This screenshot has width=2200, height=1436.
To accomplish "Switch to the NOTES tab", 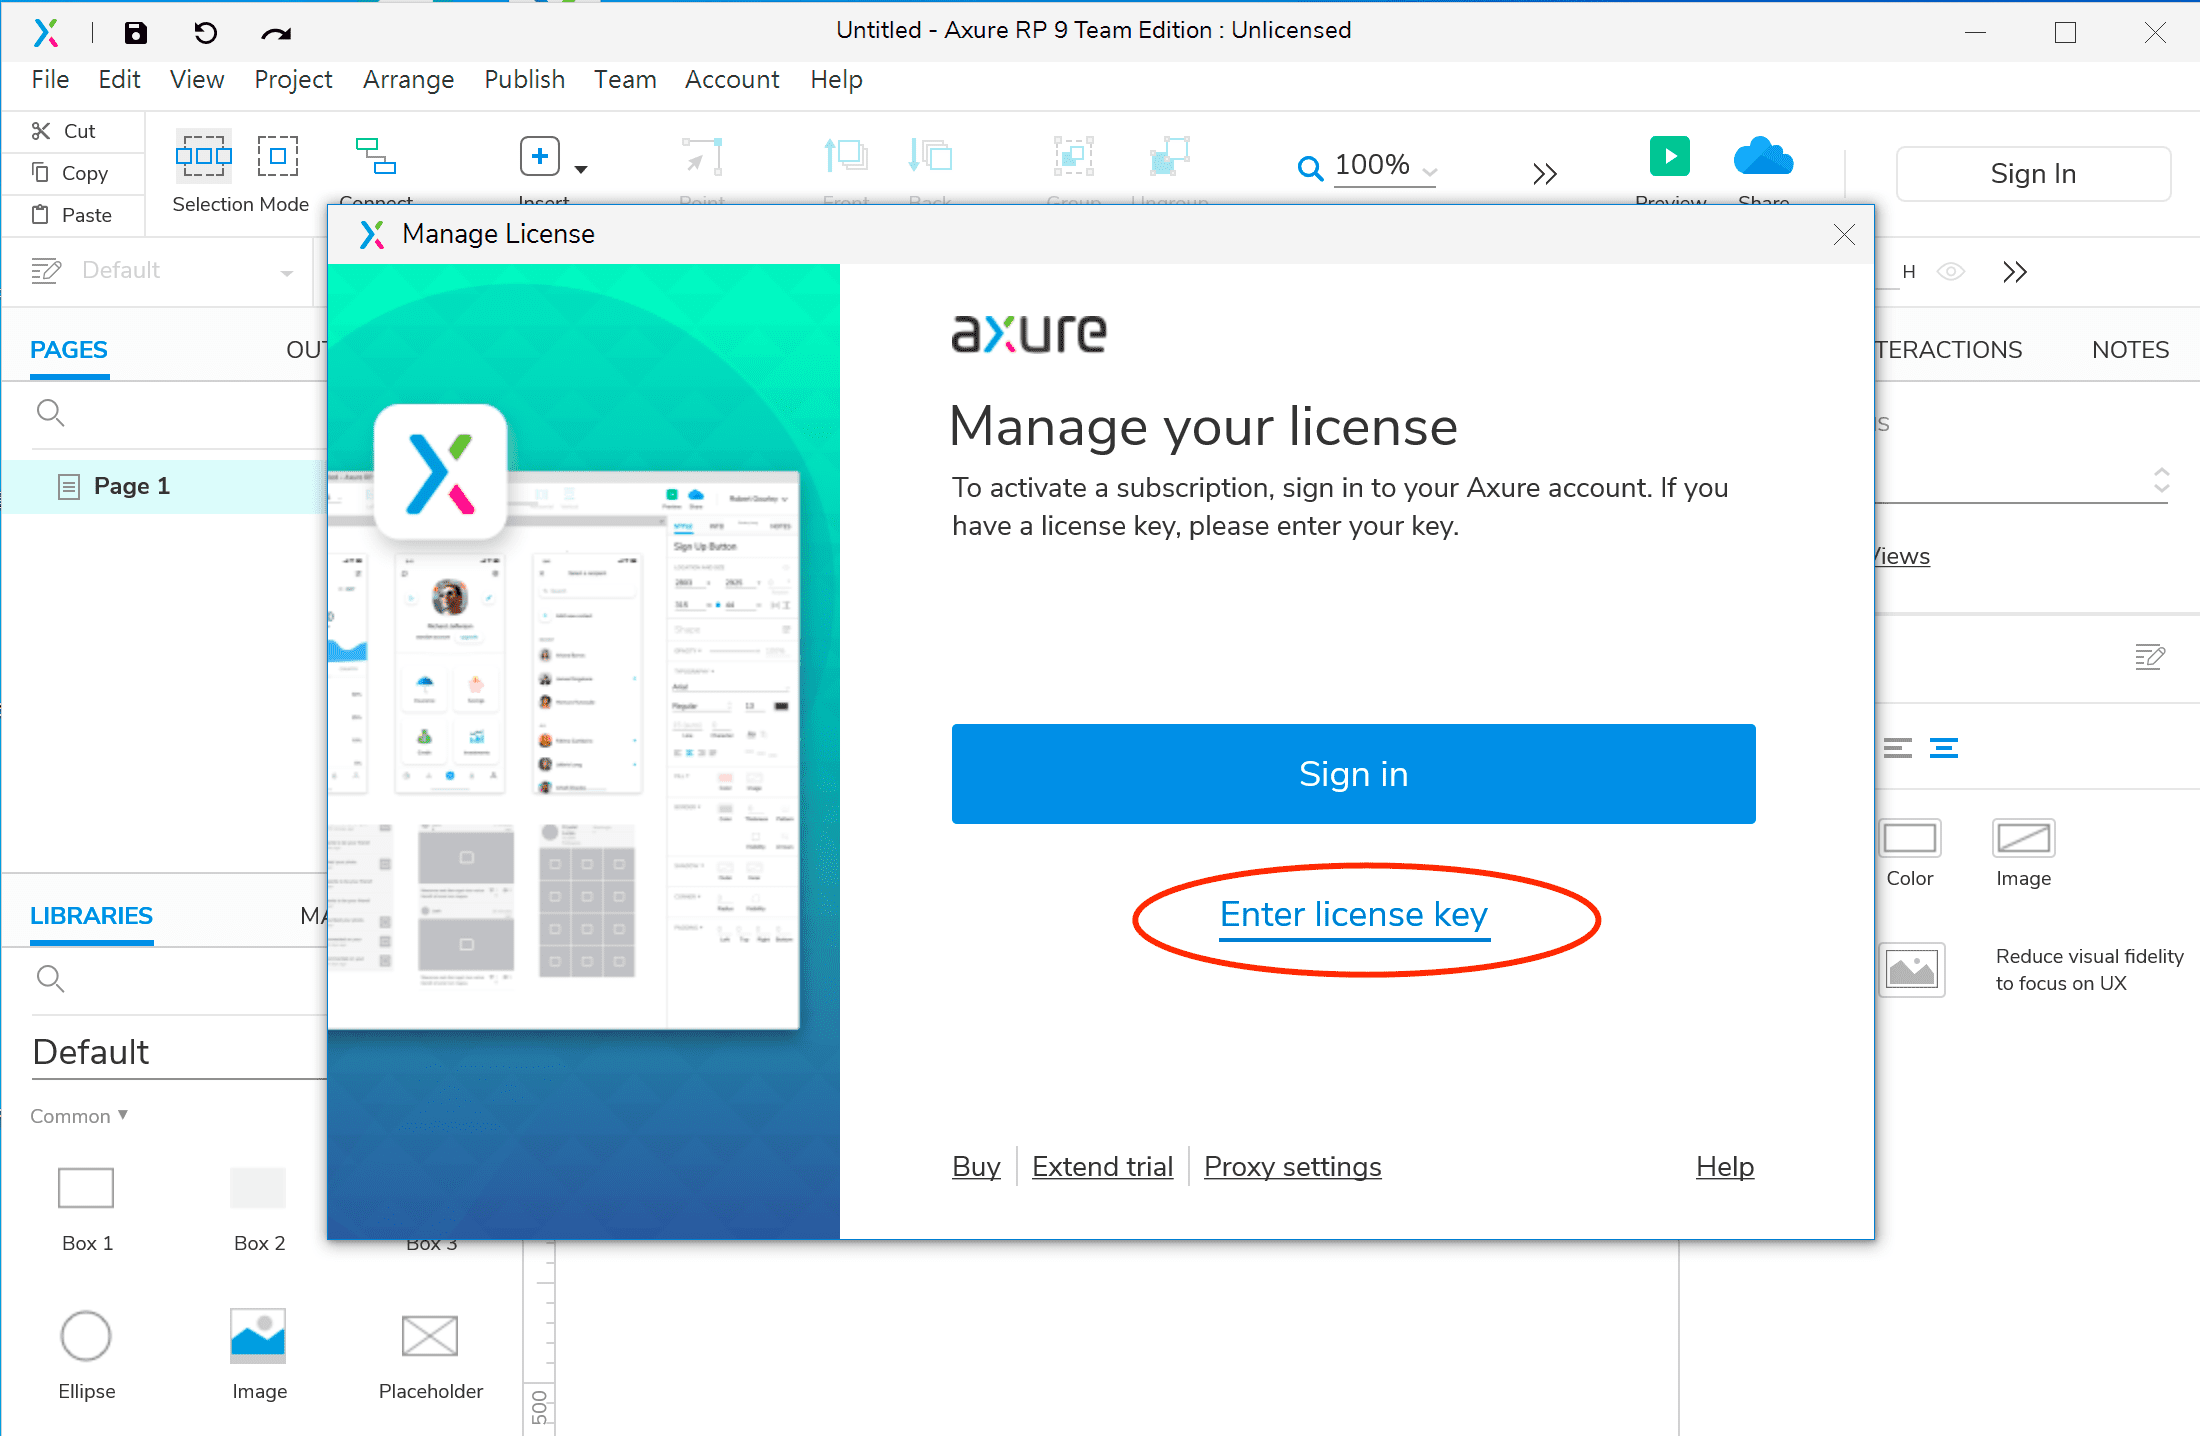I will pos(2129,350).
